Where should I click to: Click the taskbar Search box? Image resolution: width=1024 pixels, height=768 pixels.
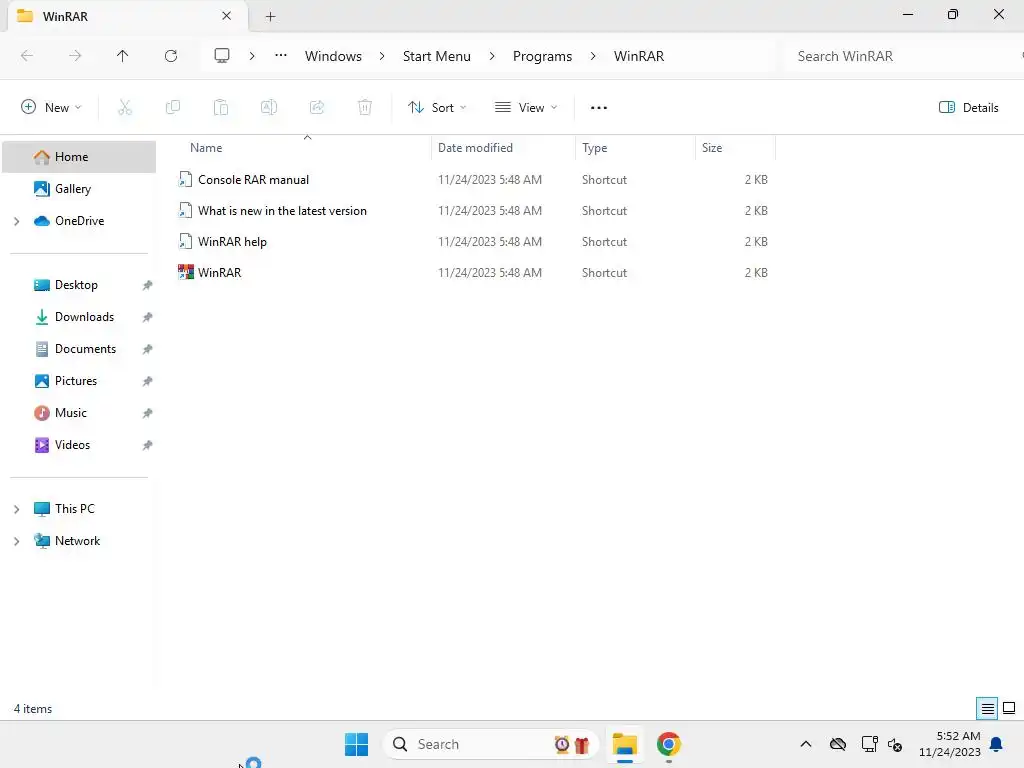pos(491,744)
